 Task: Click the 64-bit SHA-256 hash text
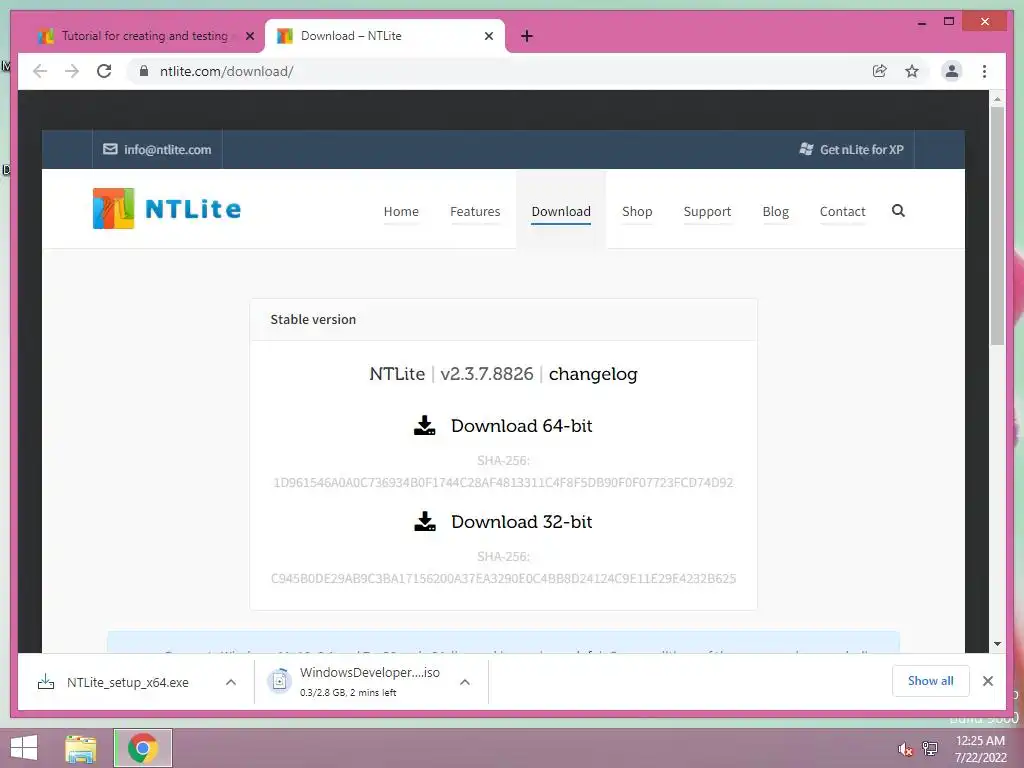(503, 483)
